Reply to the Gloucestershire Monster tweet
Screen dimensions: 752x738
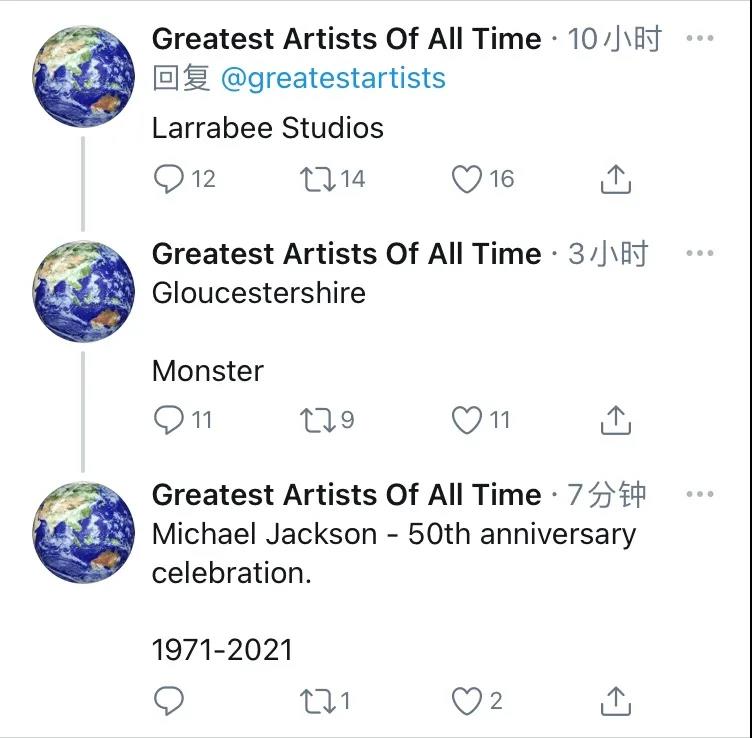click(x=169, y=420)
